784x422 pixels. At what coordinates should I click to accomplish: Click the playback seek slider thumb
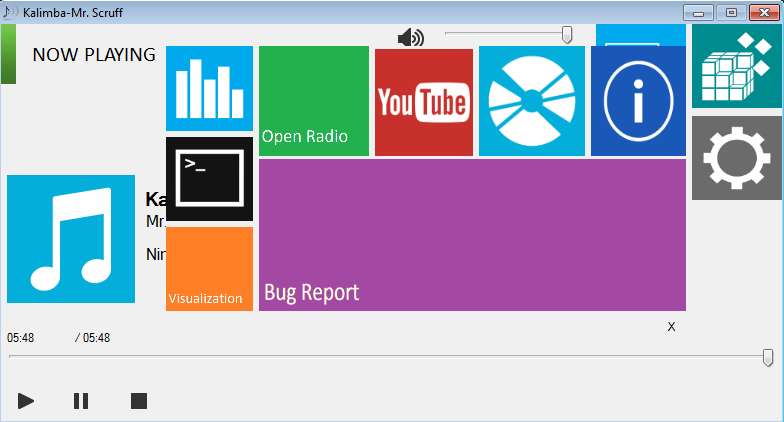[x=768, y=357]
